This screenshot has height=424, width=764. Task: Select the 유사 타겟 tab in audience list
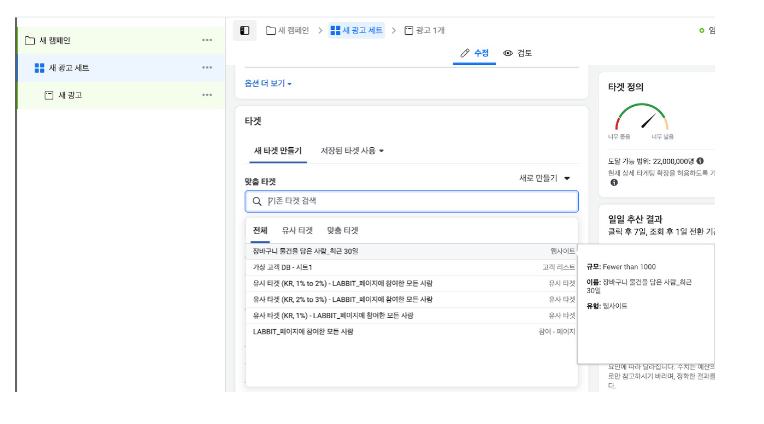point(297,231)
